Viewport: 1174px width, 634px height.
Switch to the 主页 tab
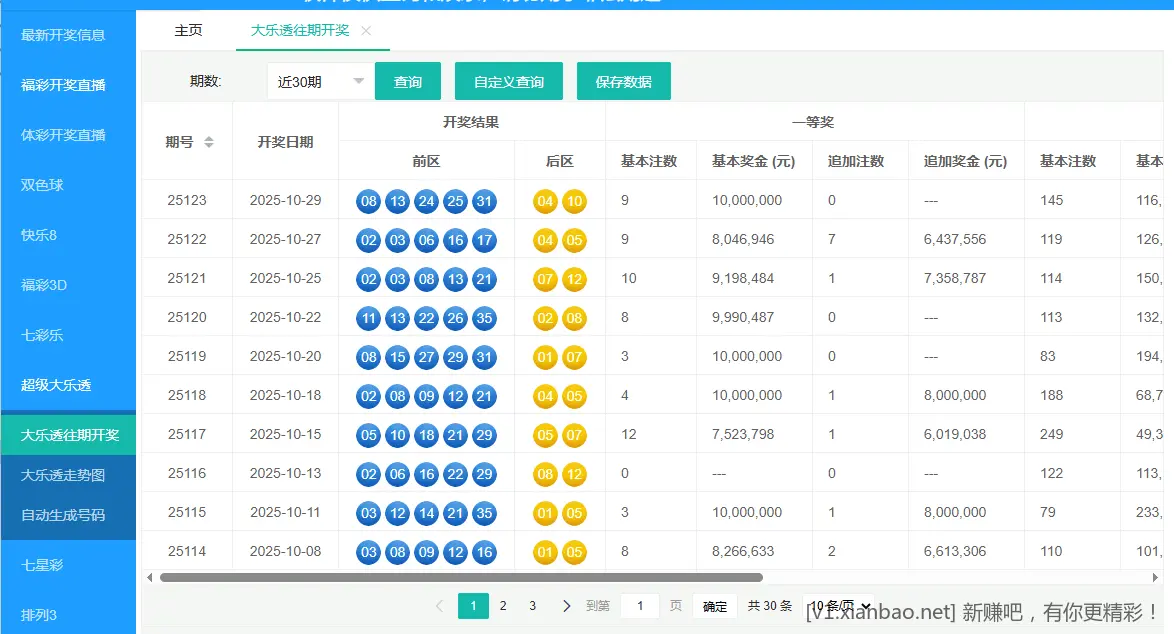(x=188, y=30)
